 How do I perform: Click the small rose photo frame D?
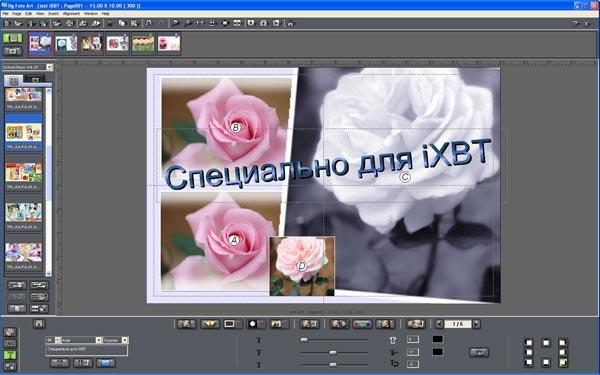302,266
